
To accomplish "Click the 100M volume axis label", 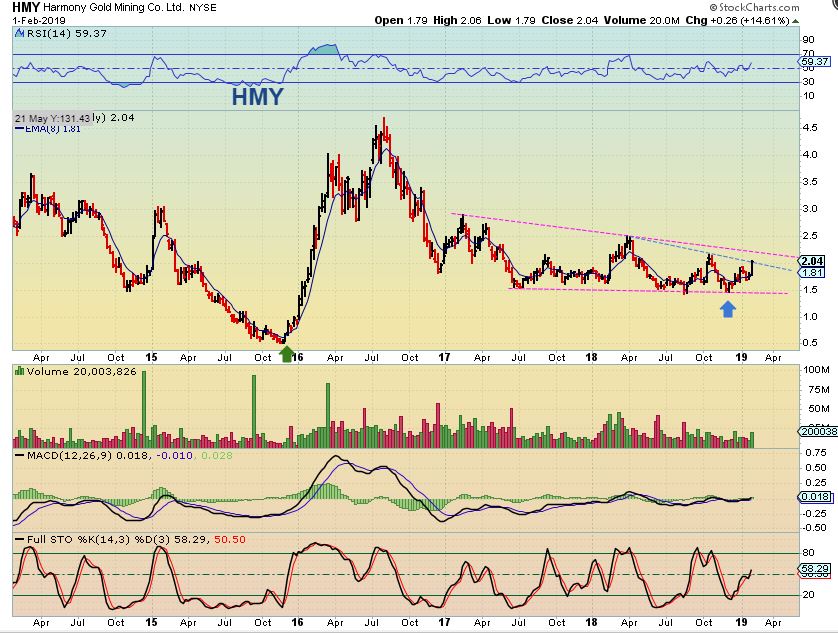I will coord(816,369).
